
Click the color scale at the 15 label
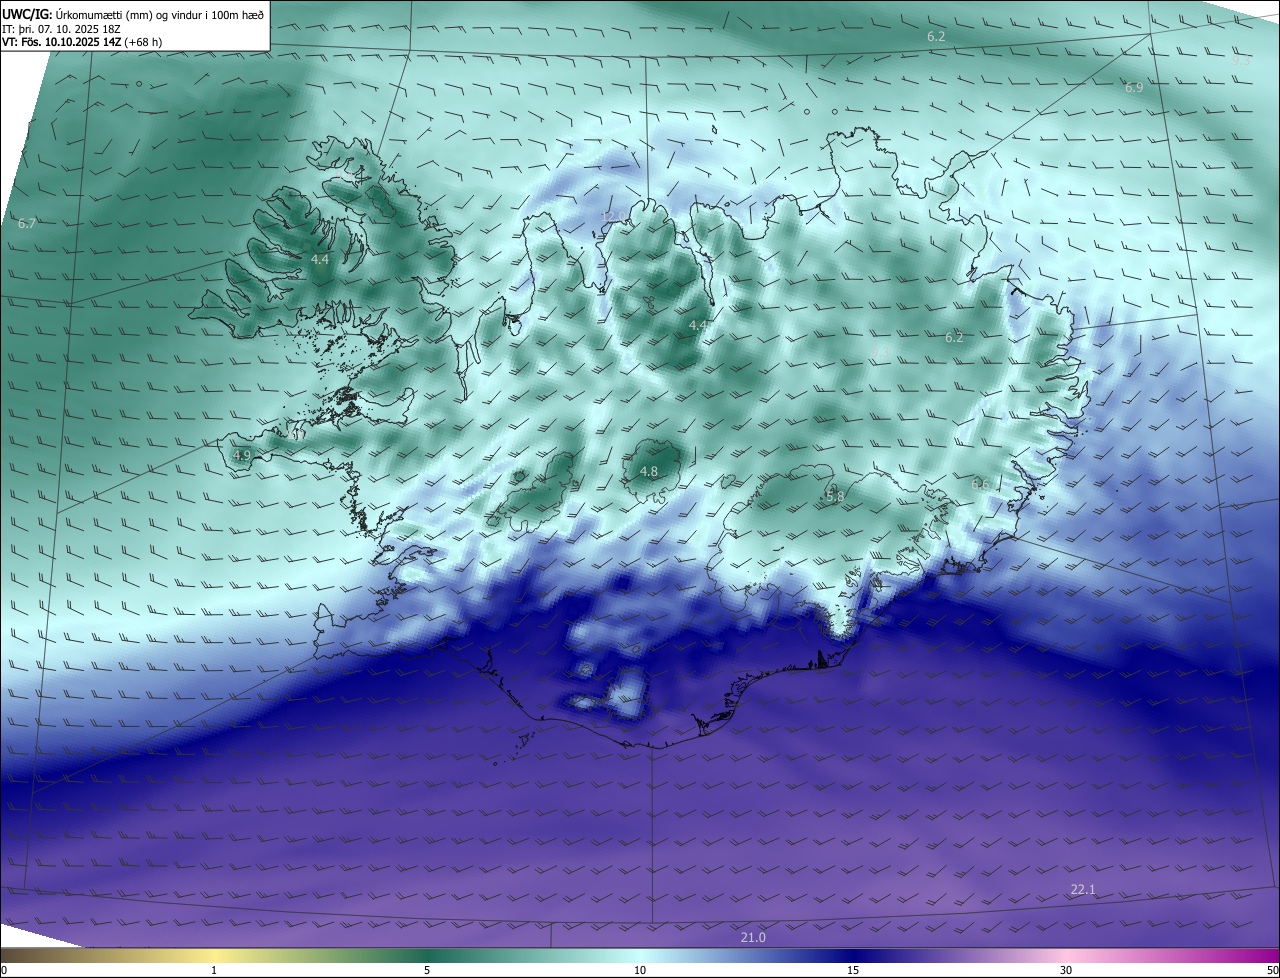pyautogui.click(x=853, y=970)
